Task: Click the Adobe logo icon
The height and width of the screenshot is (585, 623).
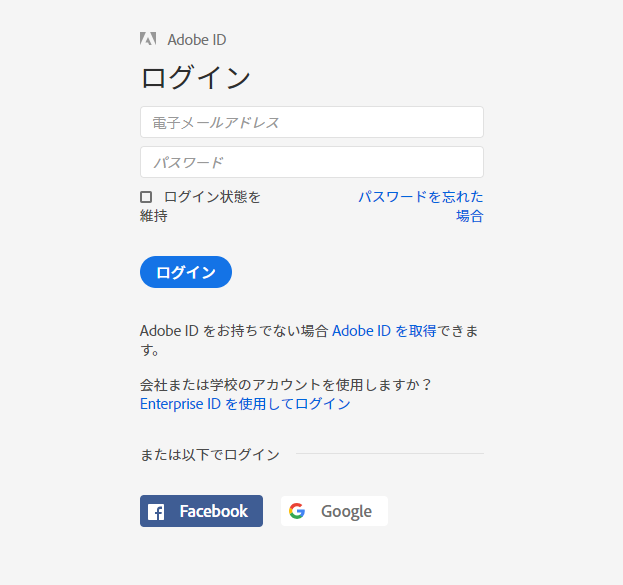Action: pos(148,39)
